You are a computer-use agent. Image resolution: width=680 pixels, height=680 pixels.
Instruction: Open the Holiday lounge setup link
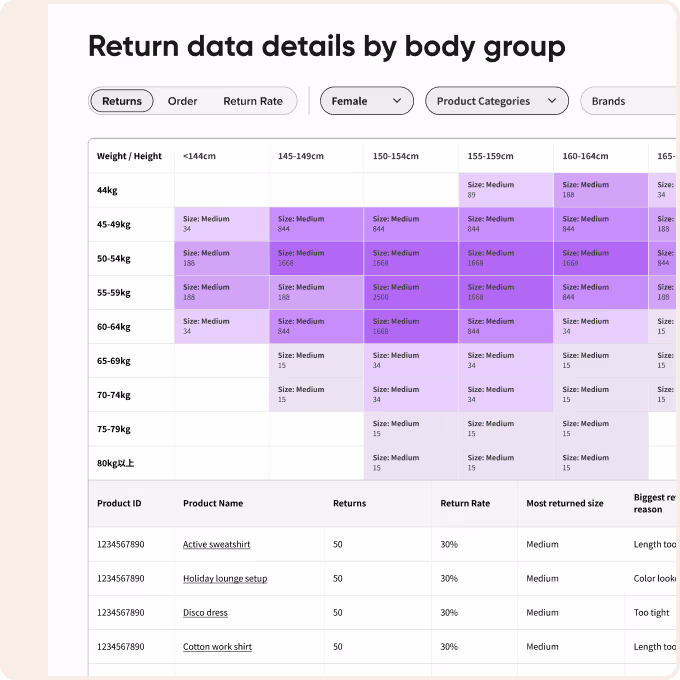(x=225, y=579)
